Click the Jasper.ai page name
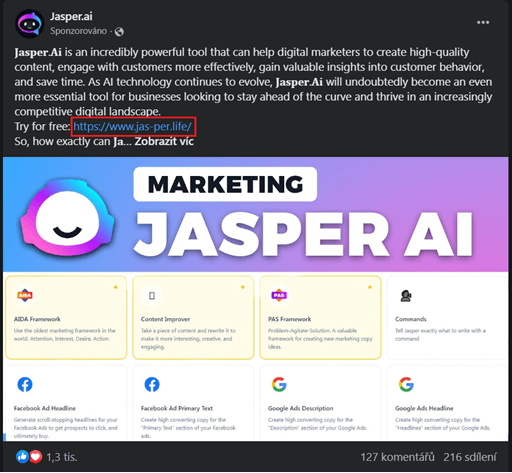Screen dimensions: 512x473 point(71,16)
